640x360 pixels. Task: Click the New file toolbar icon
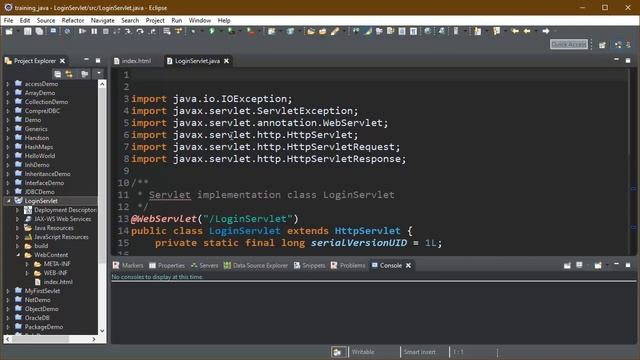tap(9, 31)
